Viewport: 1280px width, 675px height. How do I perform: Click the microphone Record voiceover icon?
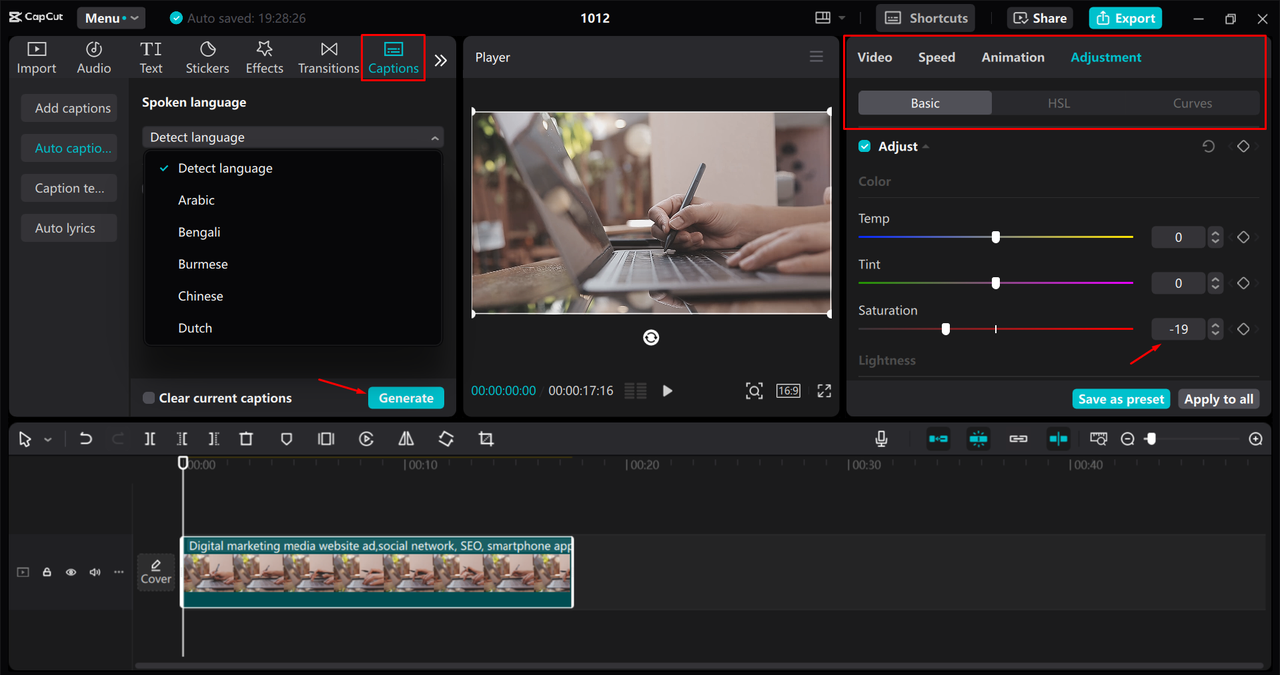881,439
